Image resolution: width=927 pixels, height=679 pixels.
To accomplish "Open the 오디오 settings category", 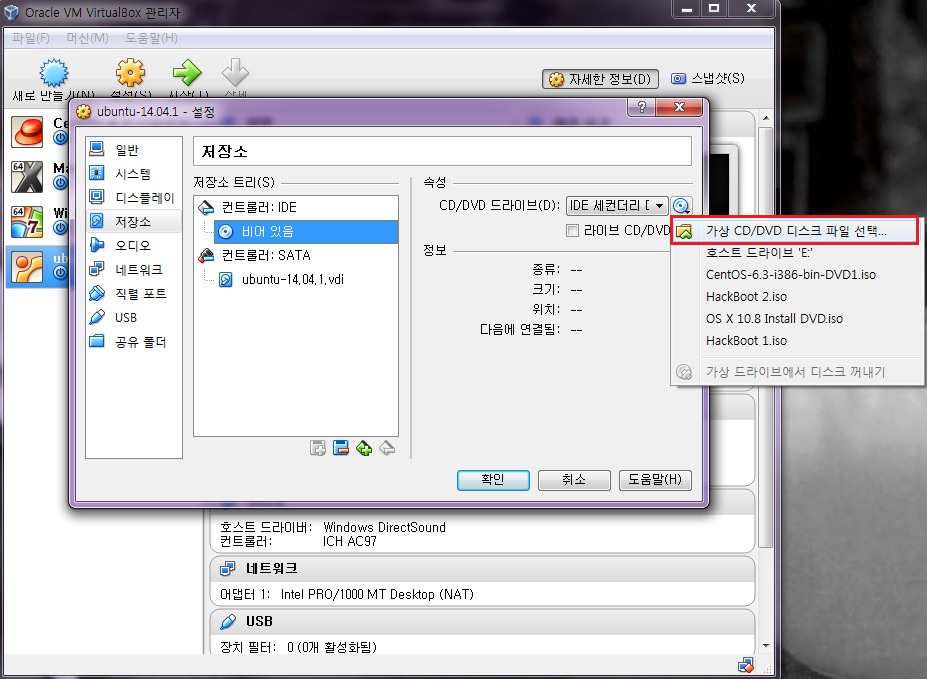I will 132,246.
